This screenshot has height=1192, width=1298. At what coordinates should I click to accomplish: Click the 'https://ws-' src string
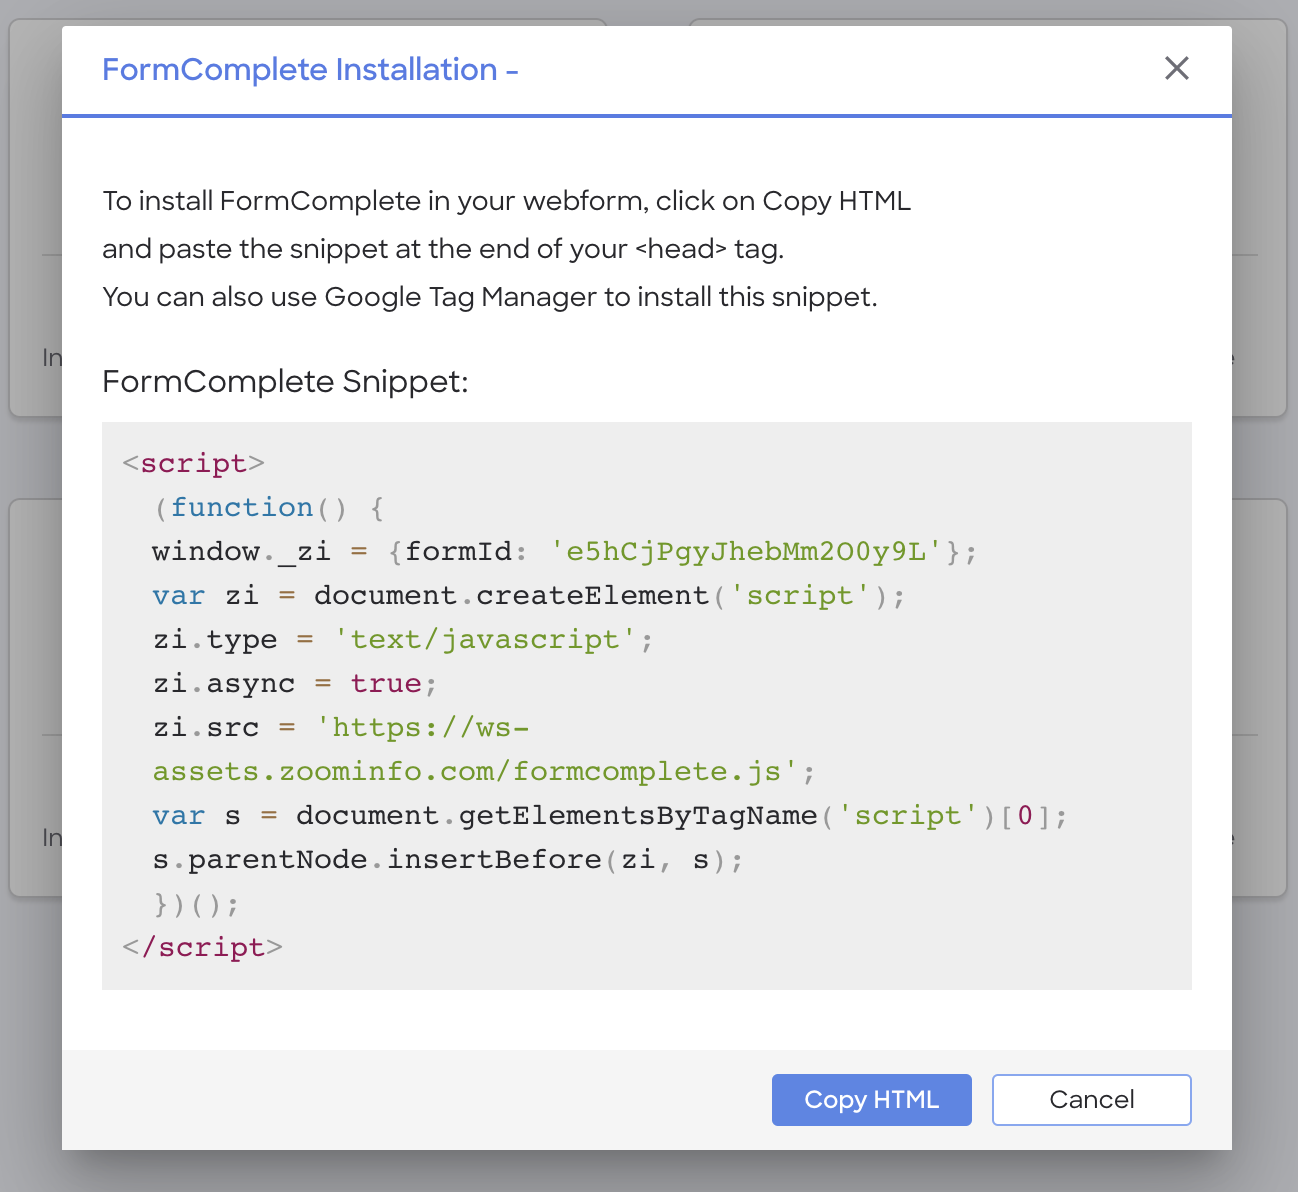(x=422, y=727)
